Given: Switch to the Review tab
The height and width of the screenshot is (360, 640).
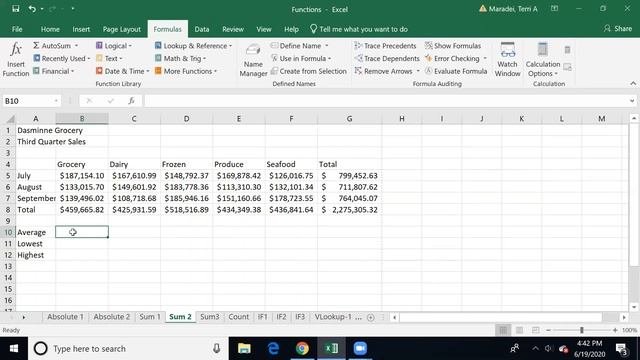Looking at the screenshot, I should (x=233, y=29).
